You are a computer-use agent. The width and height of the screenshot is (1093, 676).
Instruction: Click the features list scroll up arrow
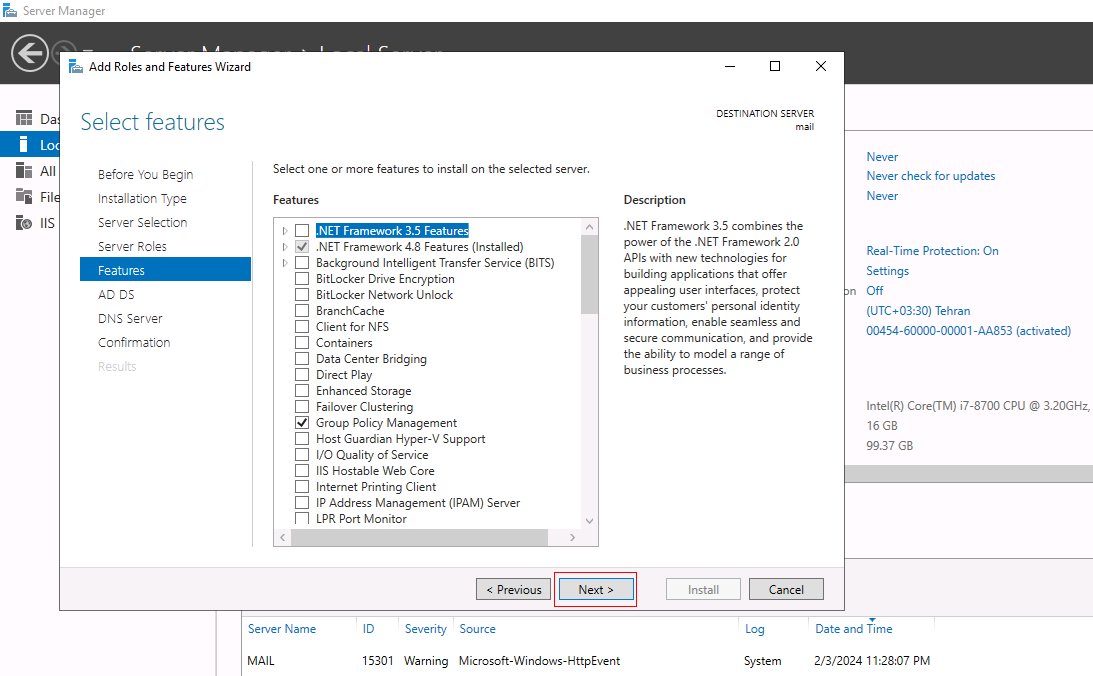[x=590, y=227]
